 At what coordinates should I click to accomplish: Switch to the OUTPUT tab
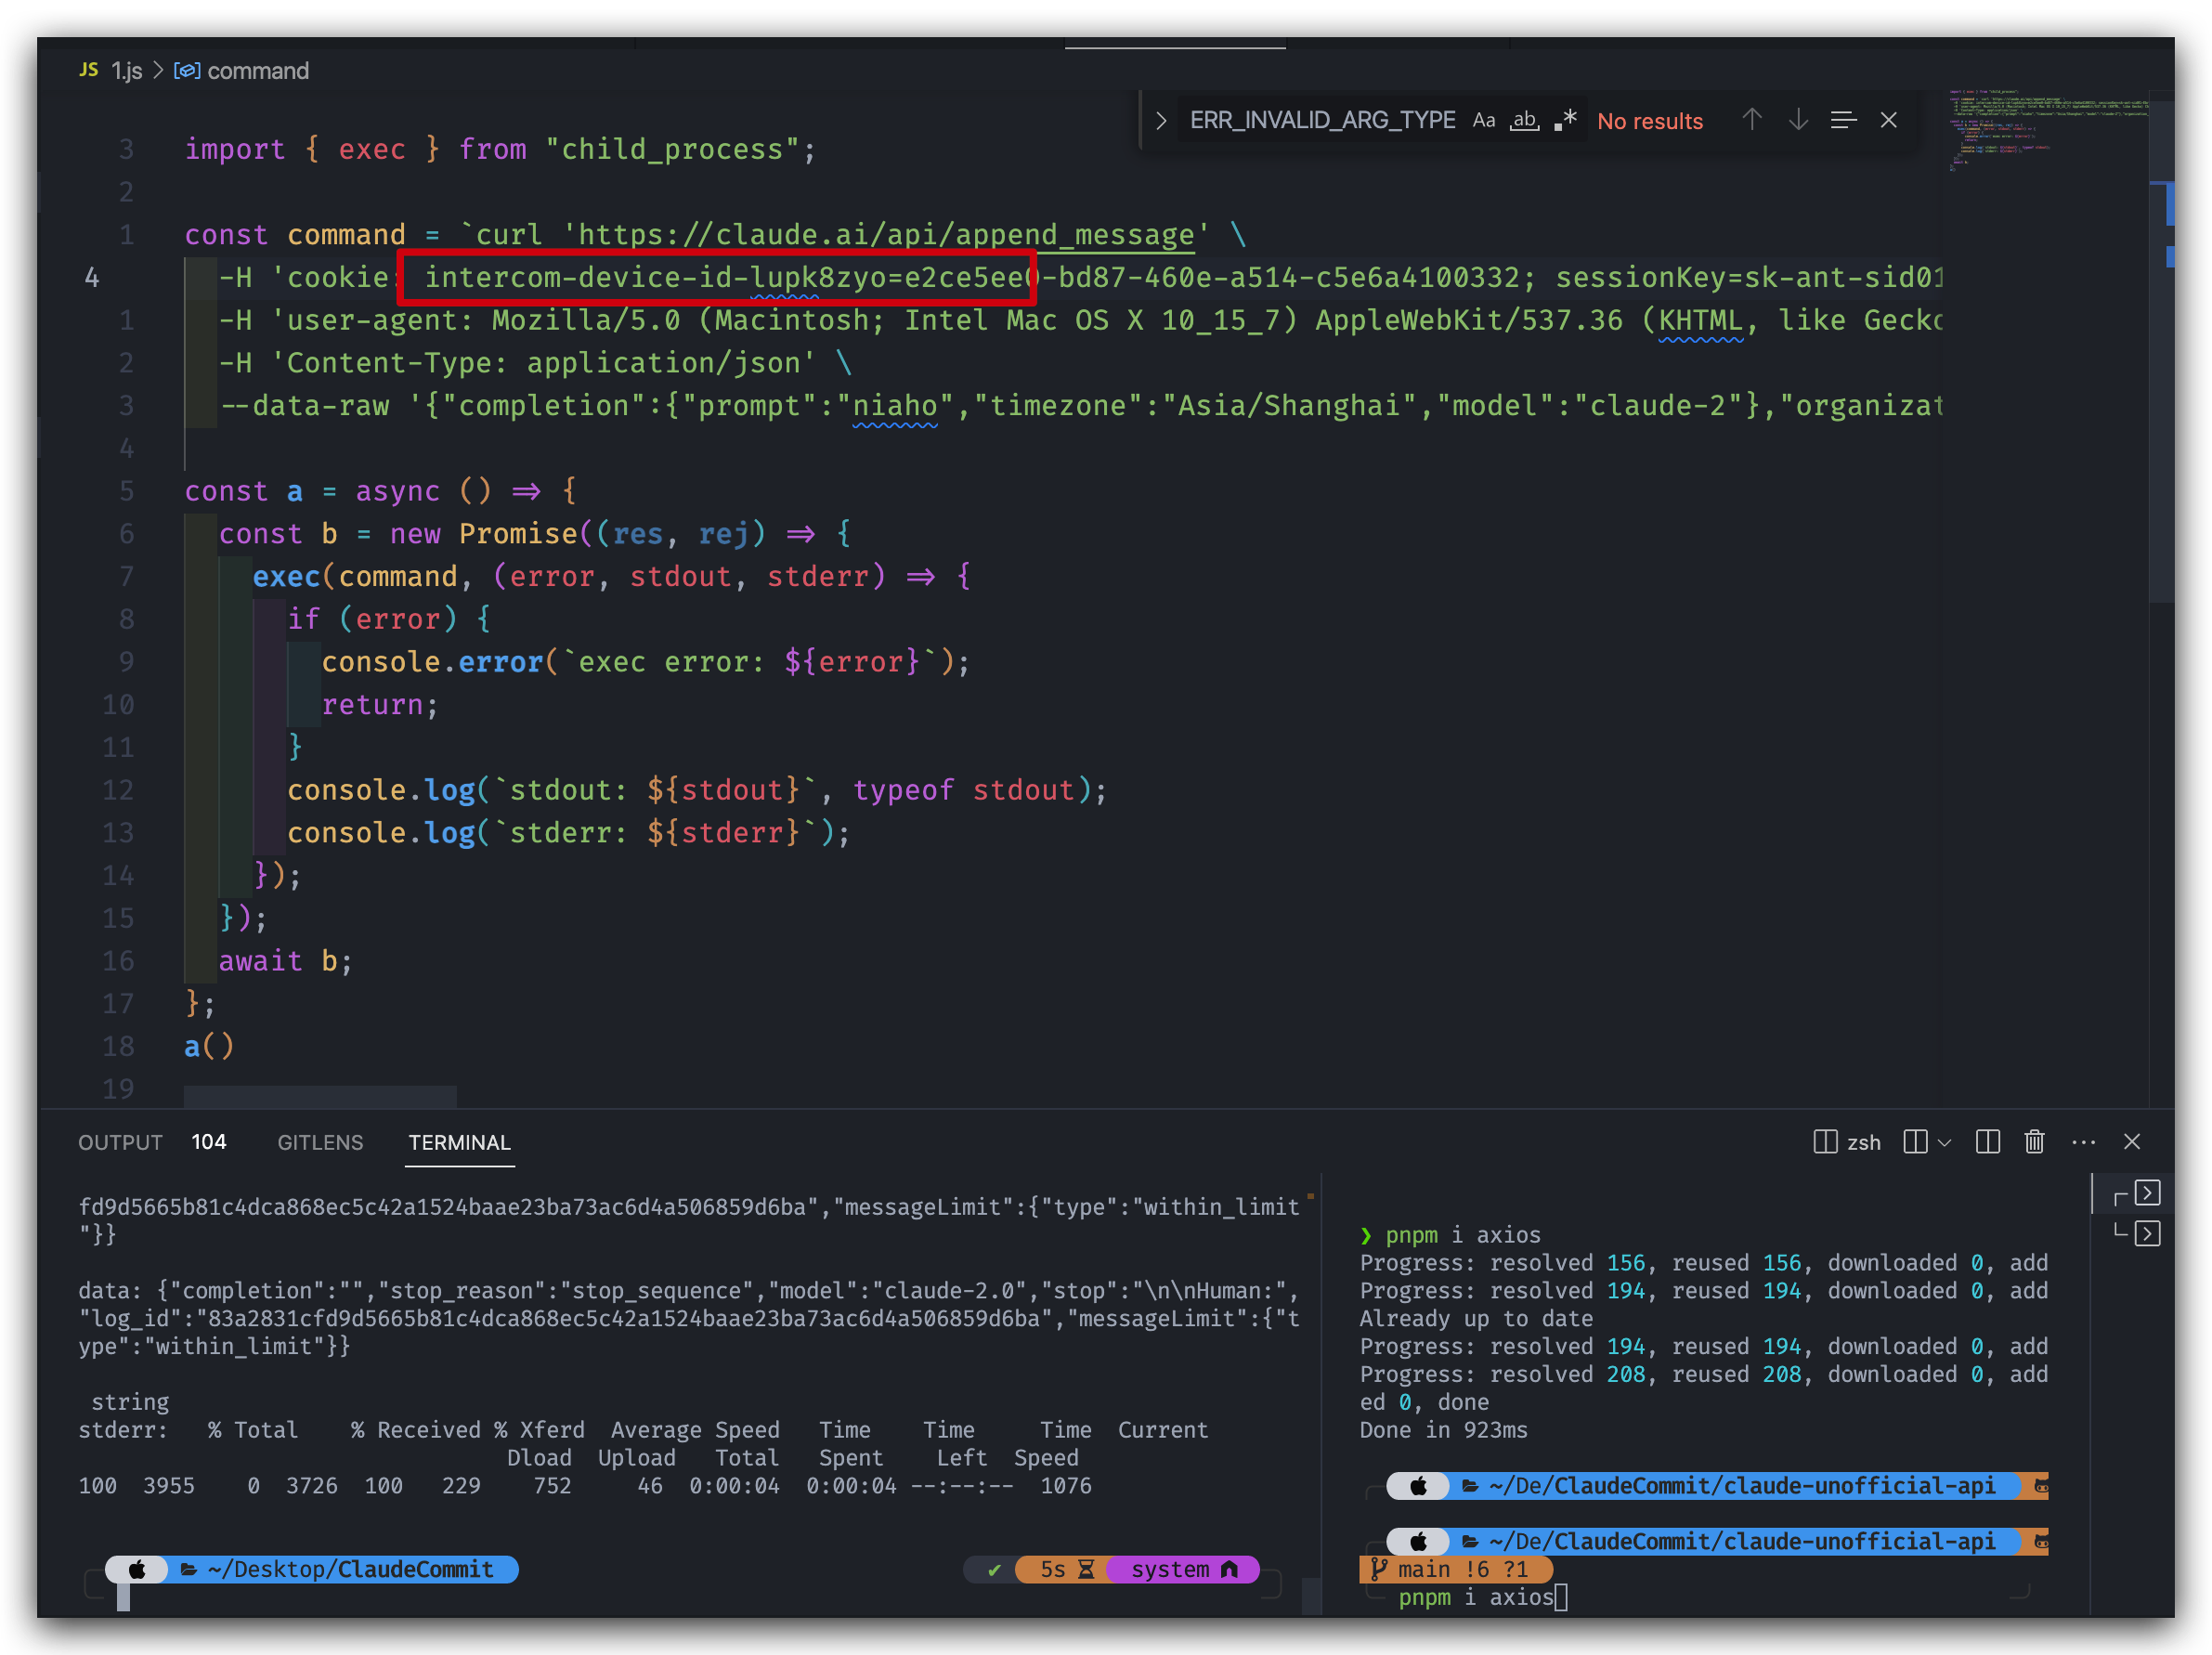[x=120, y=1142]
